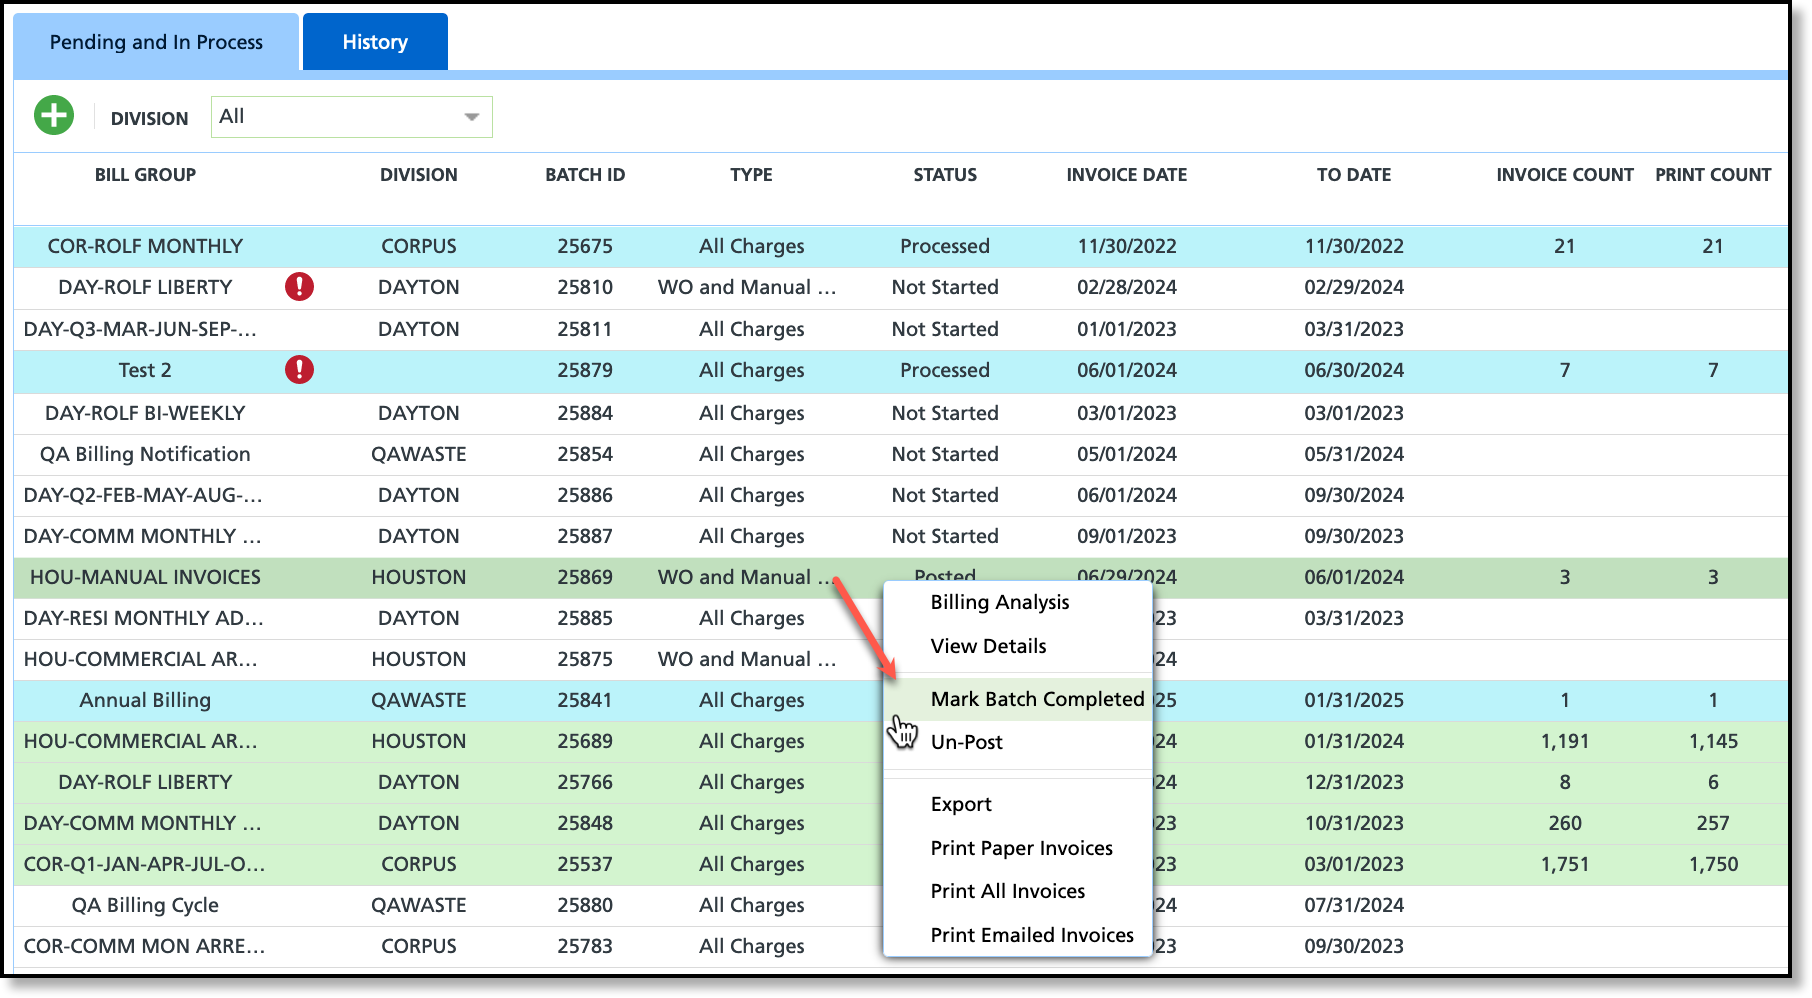Open Billing Analysis from the context menu
Viewport: 1812px width, 998px height.
point(999,602)
